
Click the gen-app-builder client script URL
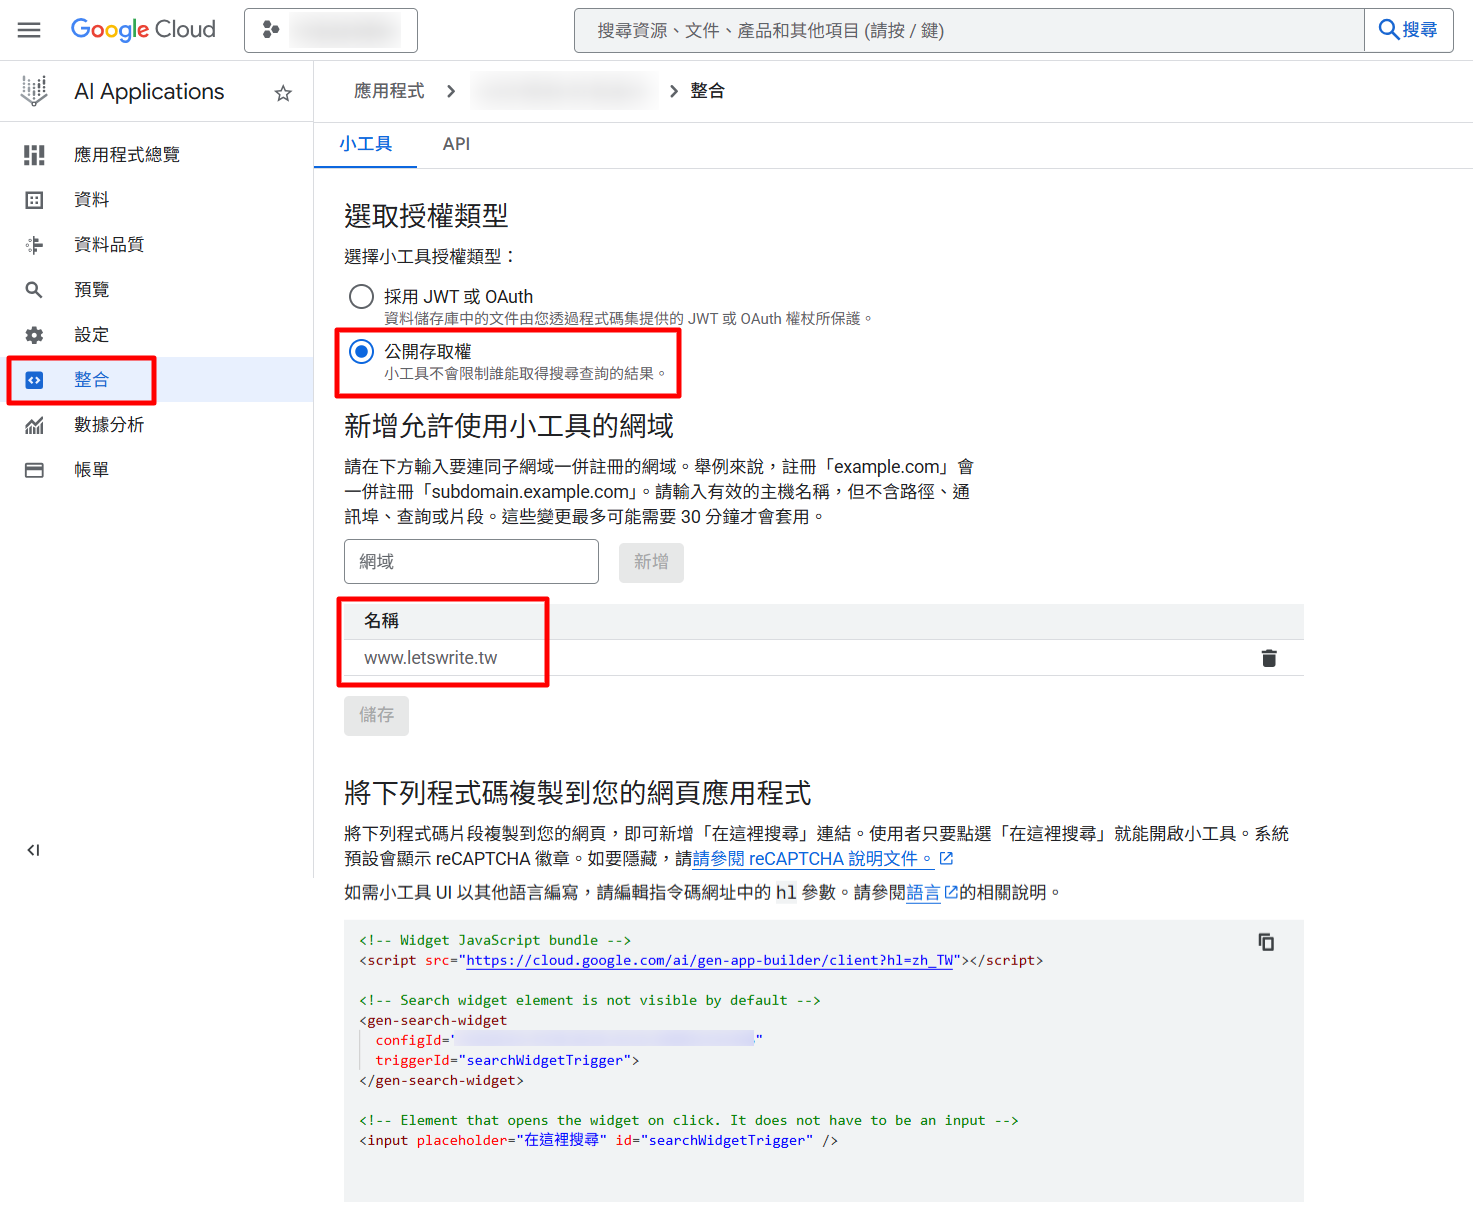tap(710, 960)
